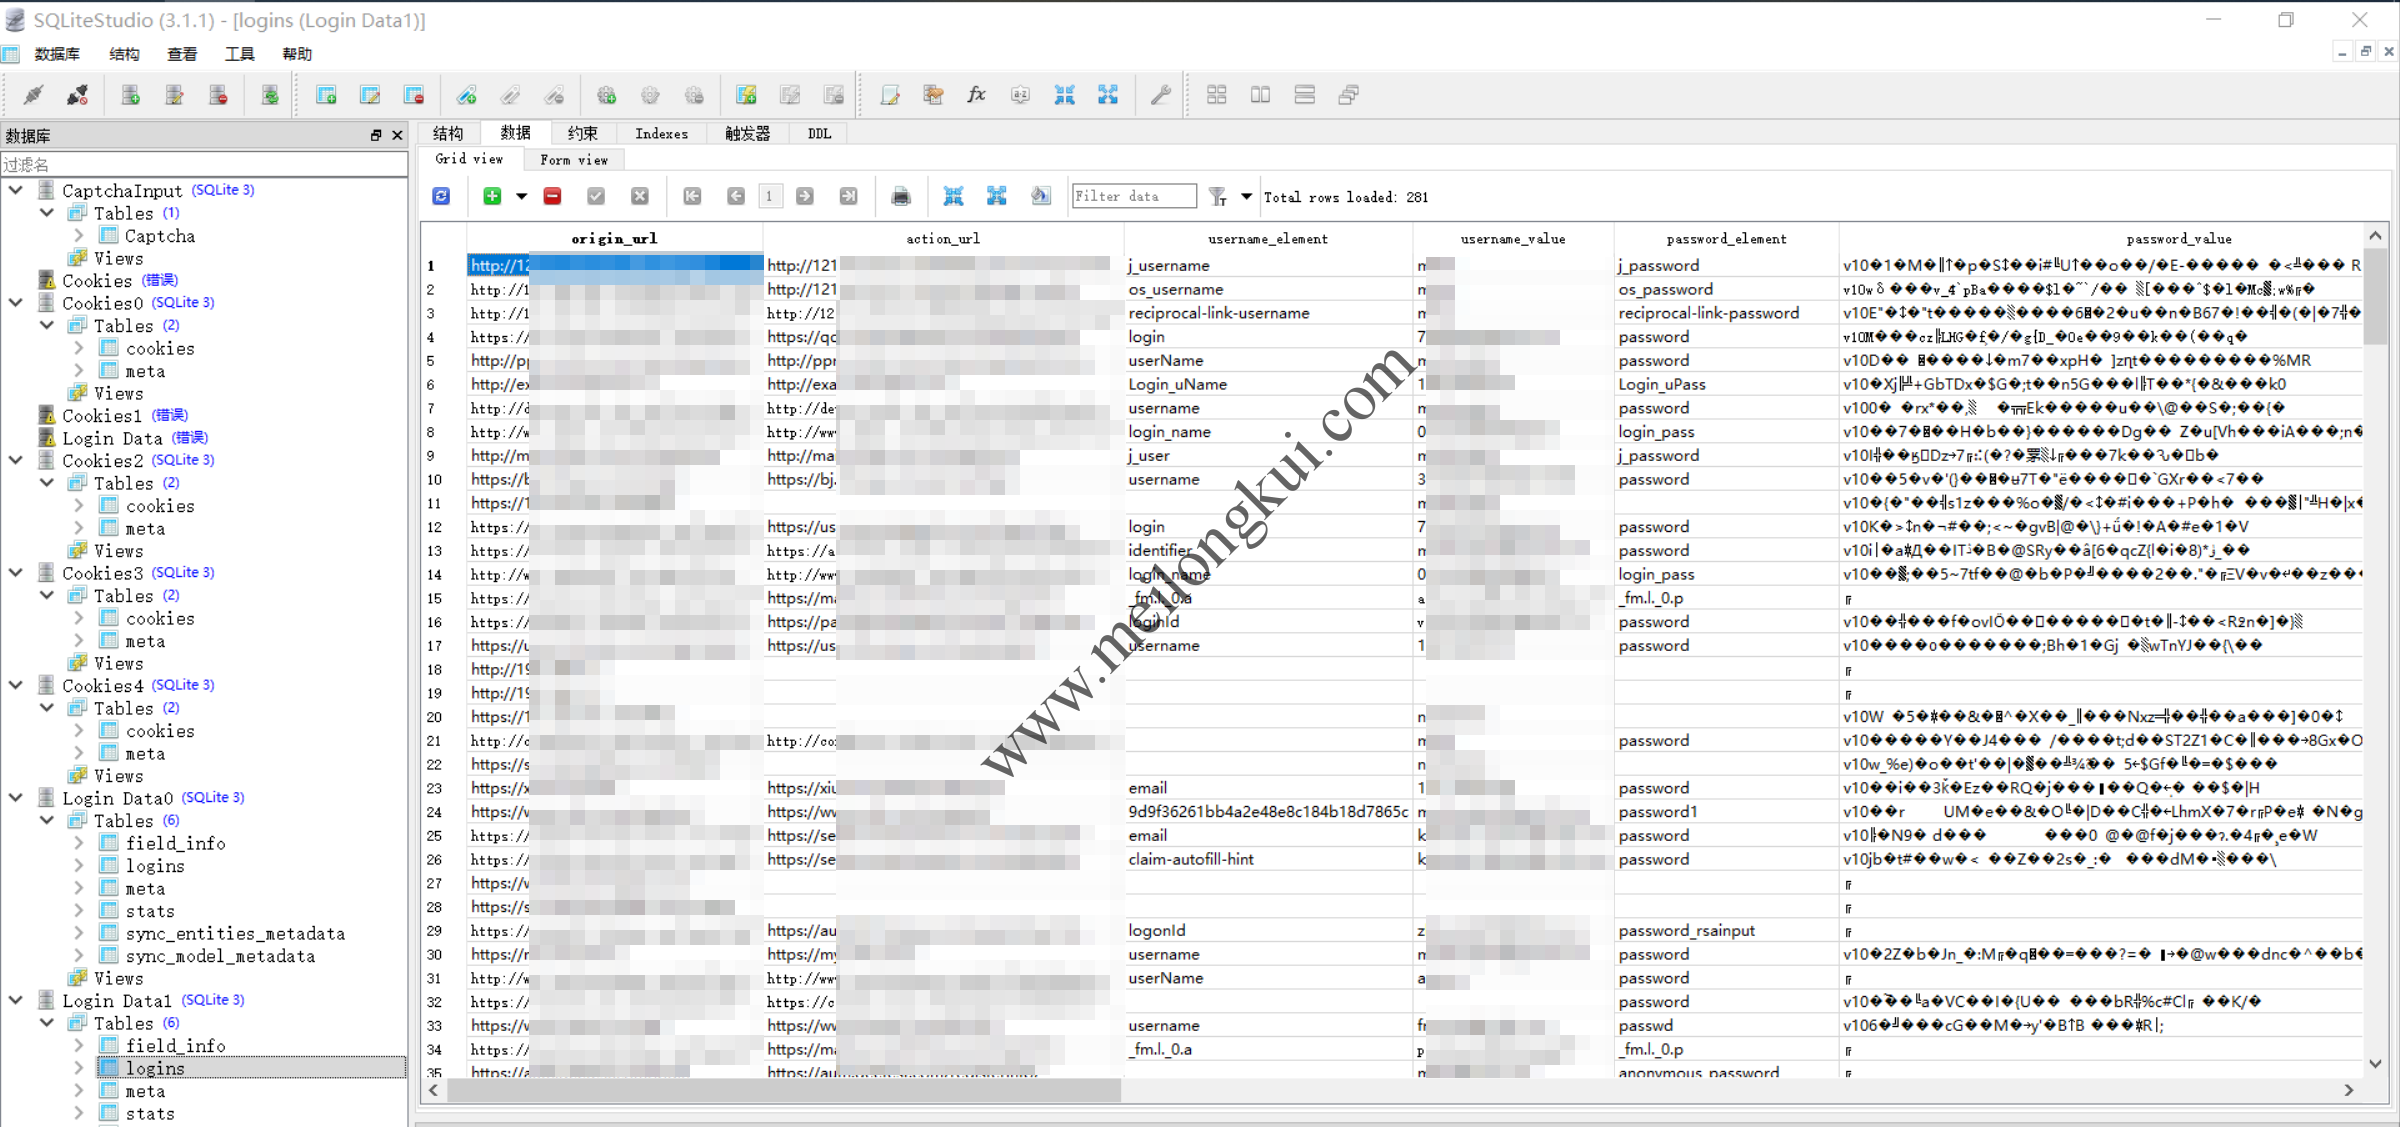Screen dimensions: 2400x1127
Task: Click the horizontal scrollbar thumb of grid
Action: click(784, 1090)
